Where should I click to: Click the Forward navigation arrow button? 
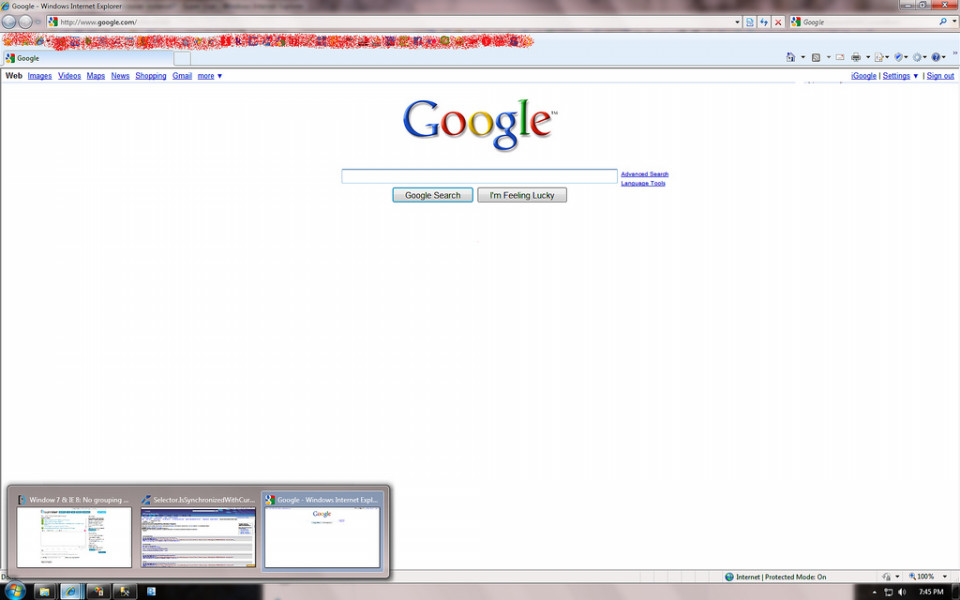(25, 22)
